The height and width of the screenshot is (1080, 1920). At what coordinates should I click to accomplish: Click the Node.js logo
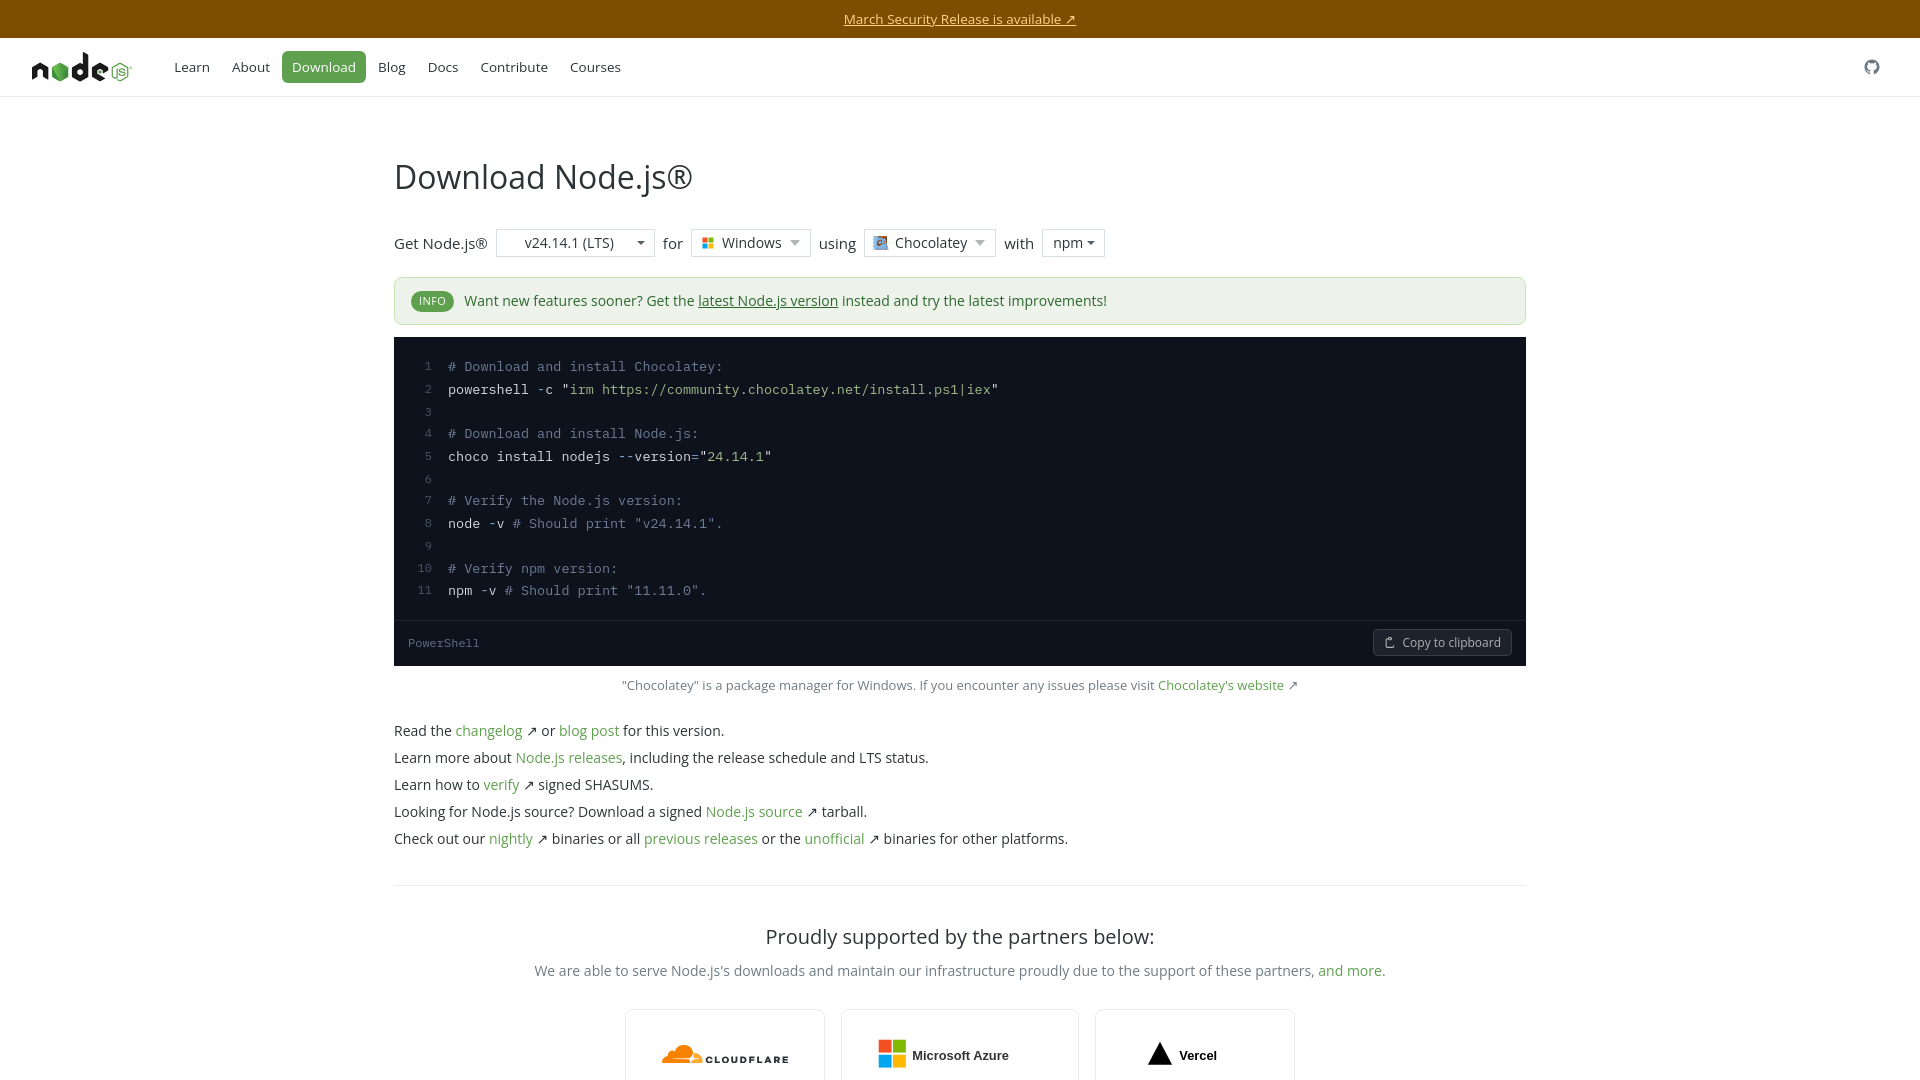pos(81,67)
